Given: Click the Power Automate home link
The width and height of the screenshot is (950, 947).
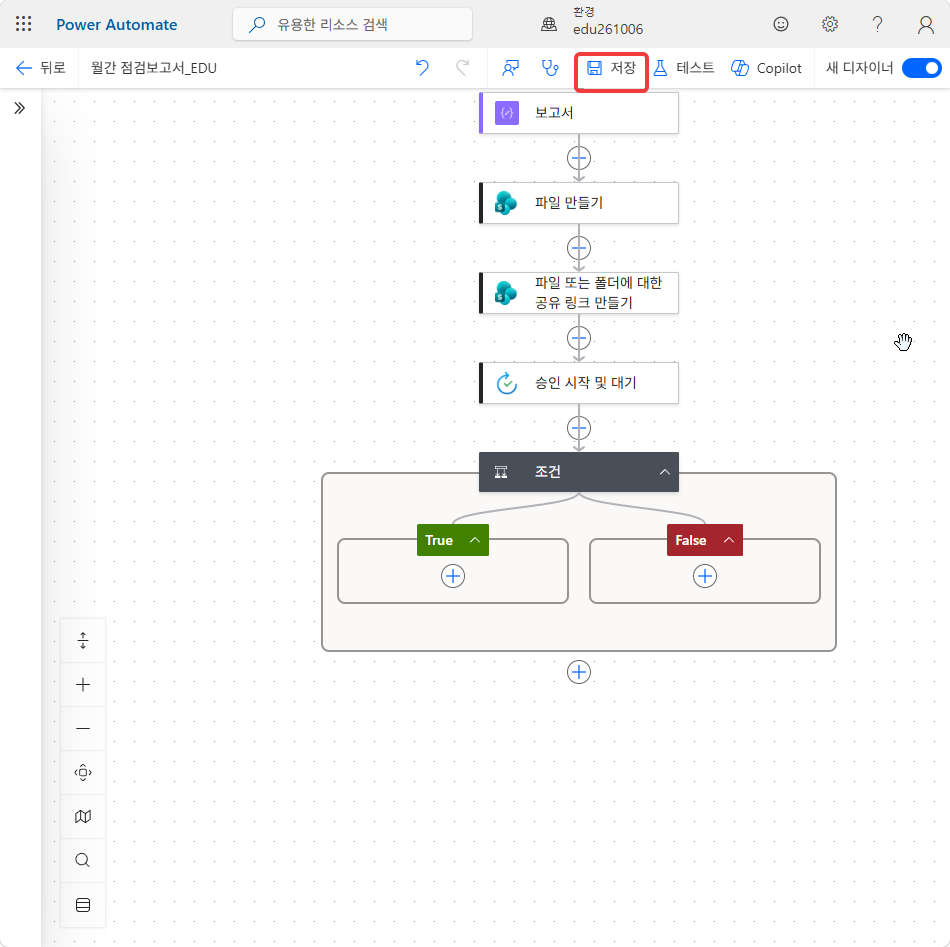Looking at the screenshot, I should [116, 24].
